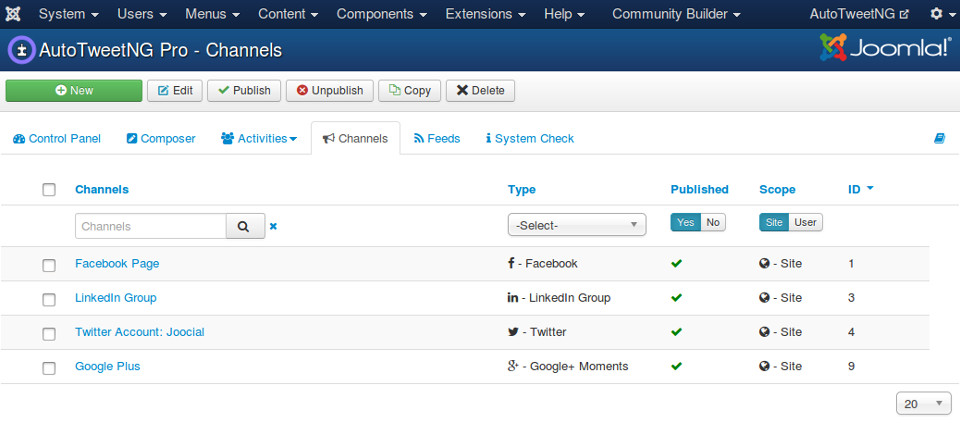Click published checkmark for Twitter Account: Joocial
The height and width of the screenshot is (423, 960).
[x=677, y=332]
